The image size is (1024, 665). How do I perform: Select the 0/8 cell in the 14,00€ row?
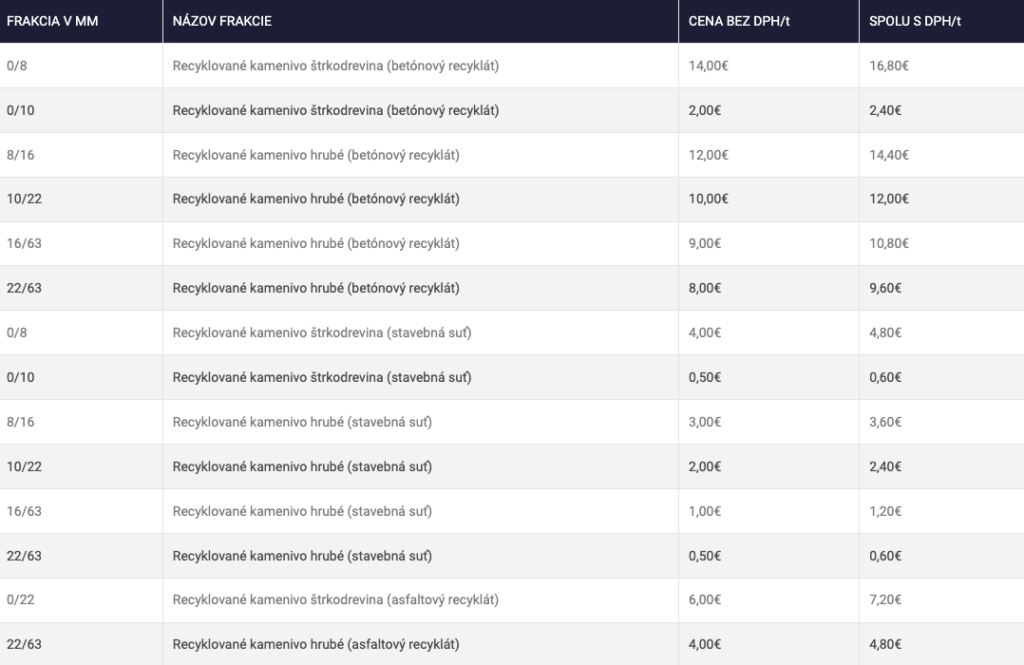tap(81, 65)
